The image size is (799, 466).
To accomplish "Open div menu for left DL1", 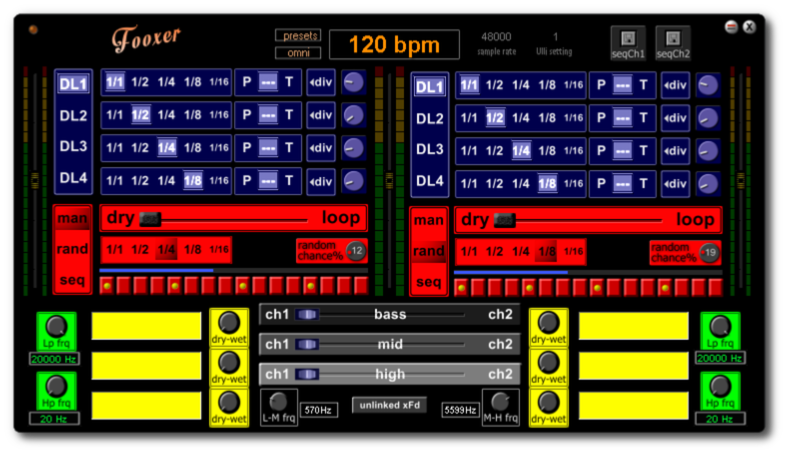I will point(320,84).
